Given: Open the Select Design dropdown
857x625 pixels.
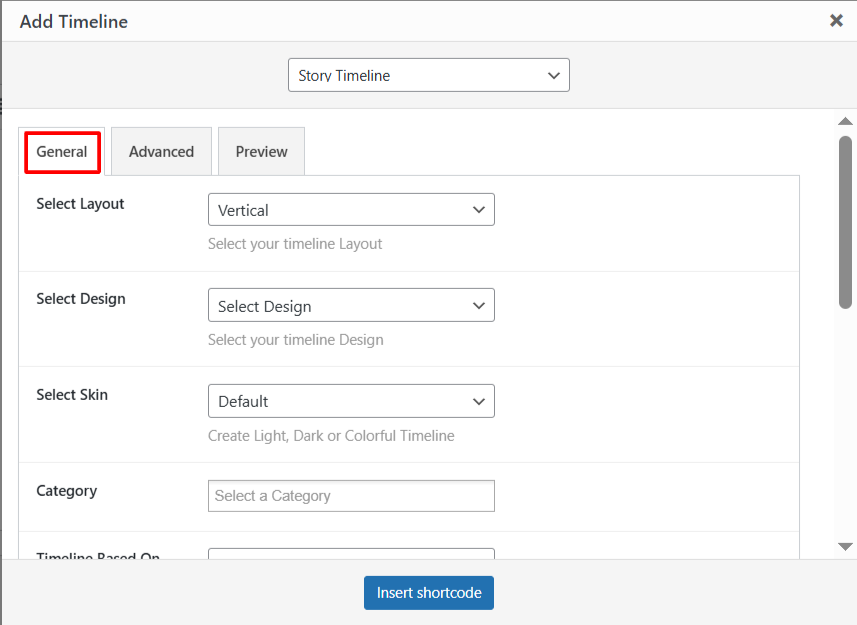Looking at the screenshot, I should [350, 305].
